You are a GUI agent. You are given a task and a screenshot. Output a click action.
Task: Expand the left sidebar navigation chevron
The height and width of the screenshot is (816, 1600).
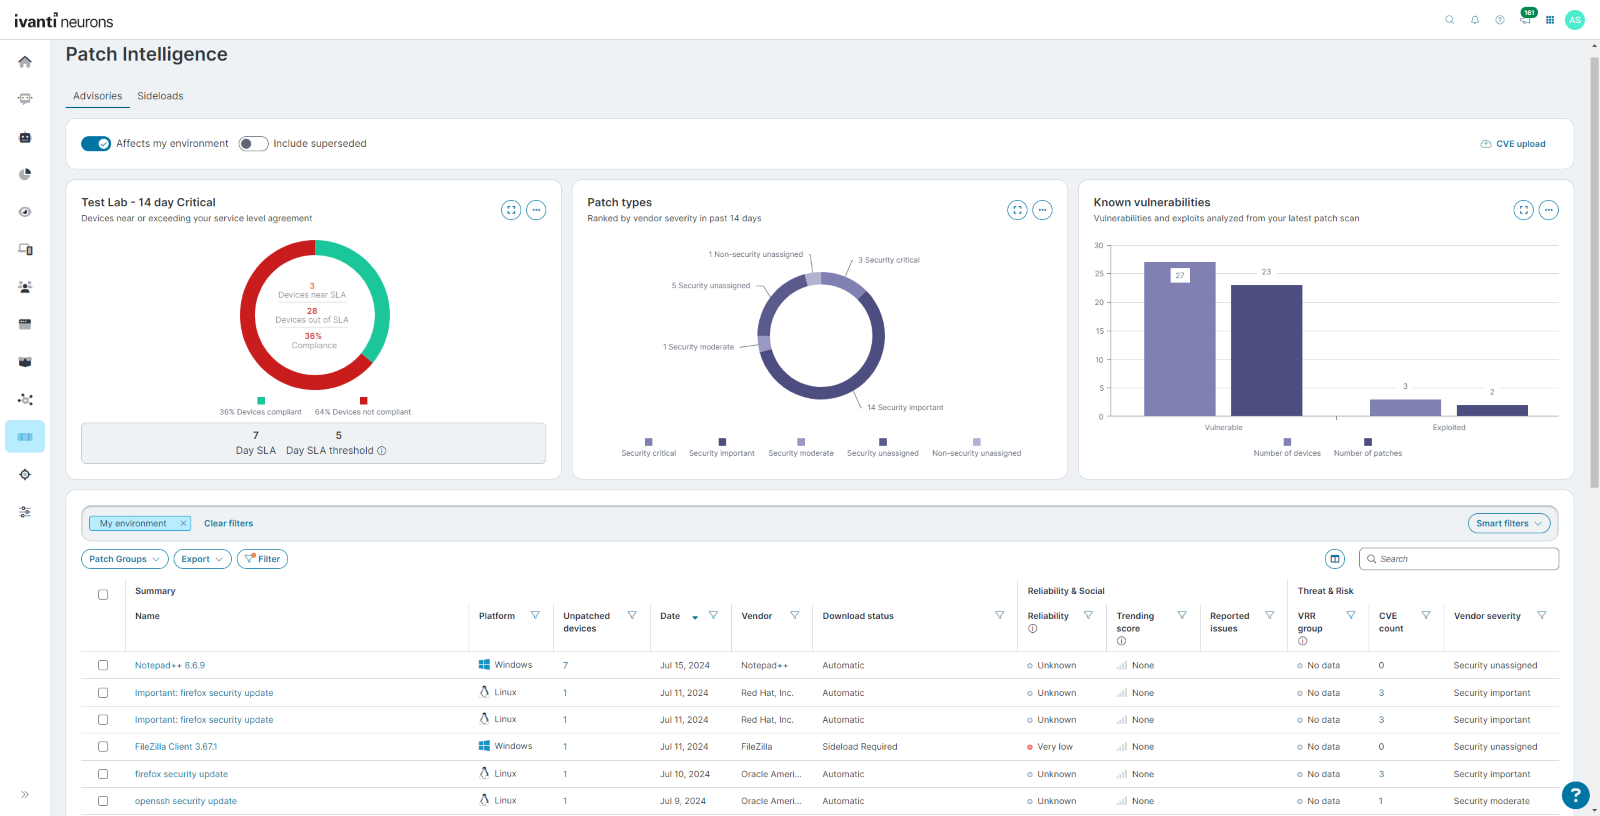click(25, 795)
